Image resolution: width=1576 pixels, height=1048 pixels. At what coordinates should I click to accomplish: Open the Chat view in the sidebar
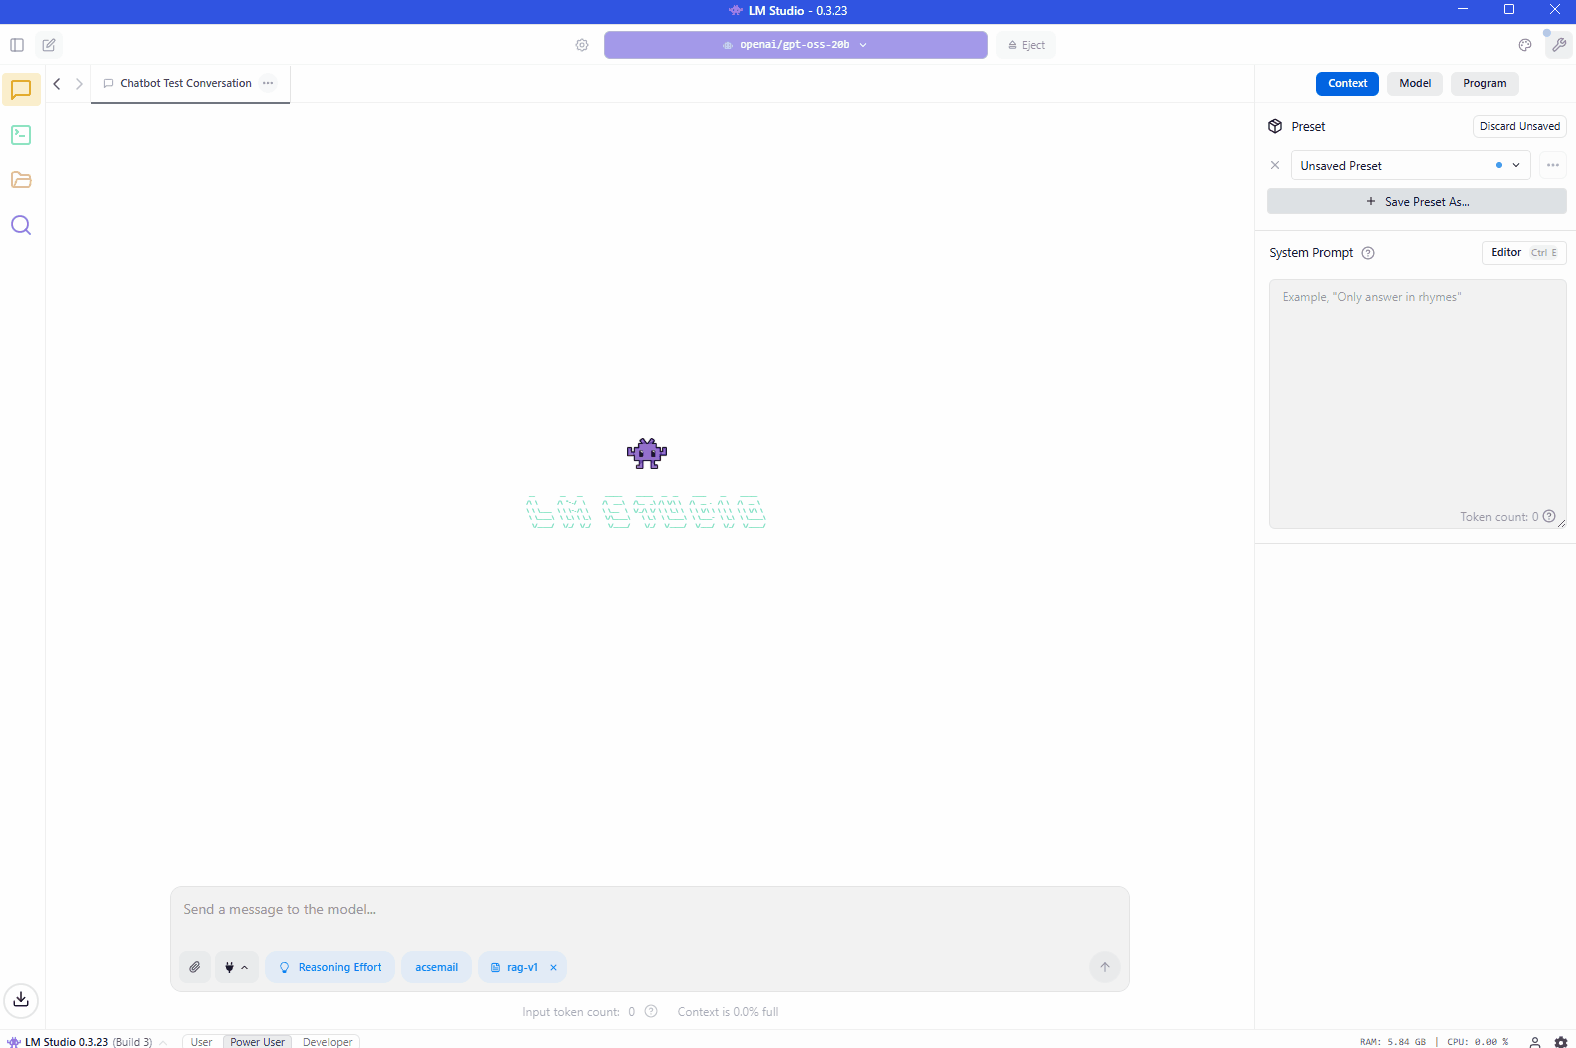pyautogui.click(x=21, y=90)
